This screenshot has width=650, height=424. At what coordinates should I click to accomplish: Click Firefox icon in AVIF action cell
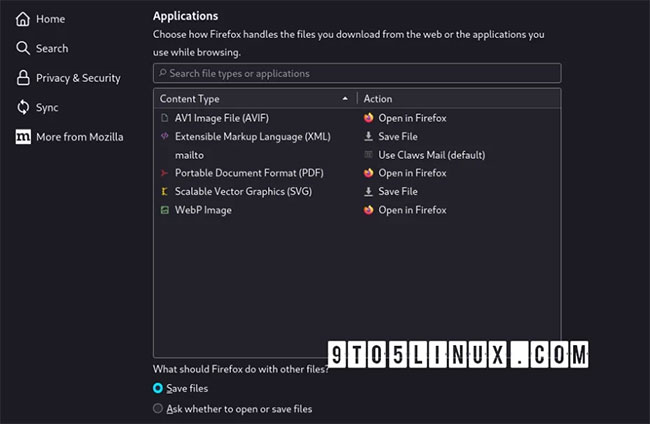[x=368, y=118]
